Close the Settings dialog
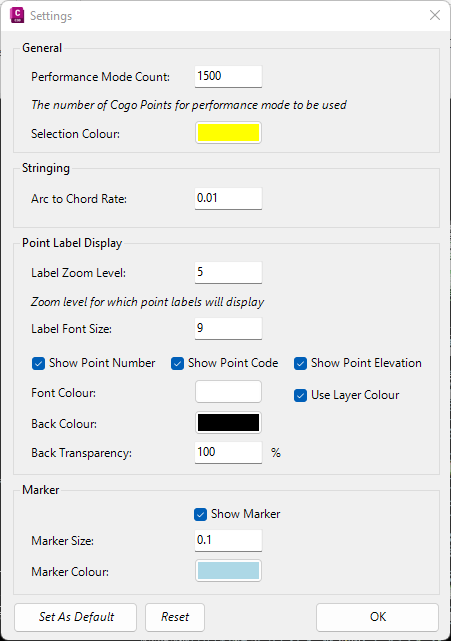Screen dimensions: 451x641 click(x=435, y=15)
